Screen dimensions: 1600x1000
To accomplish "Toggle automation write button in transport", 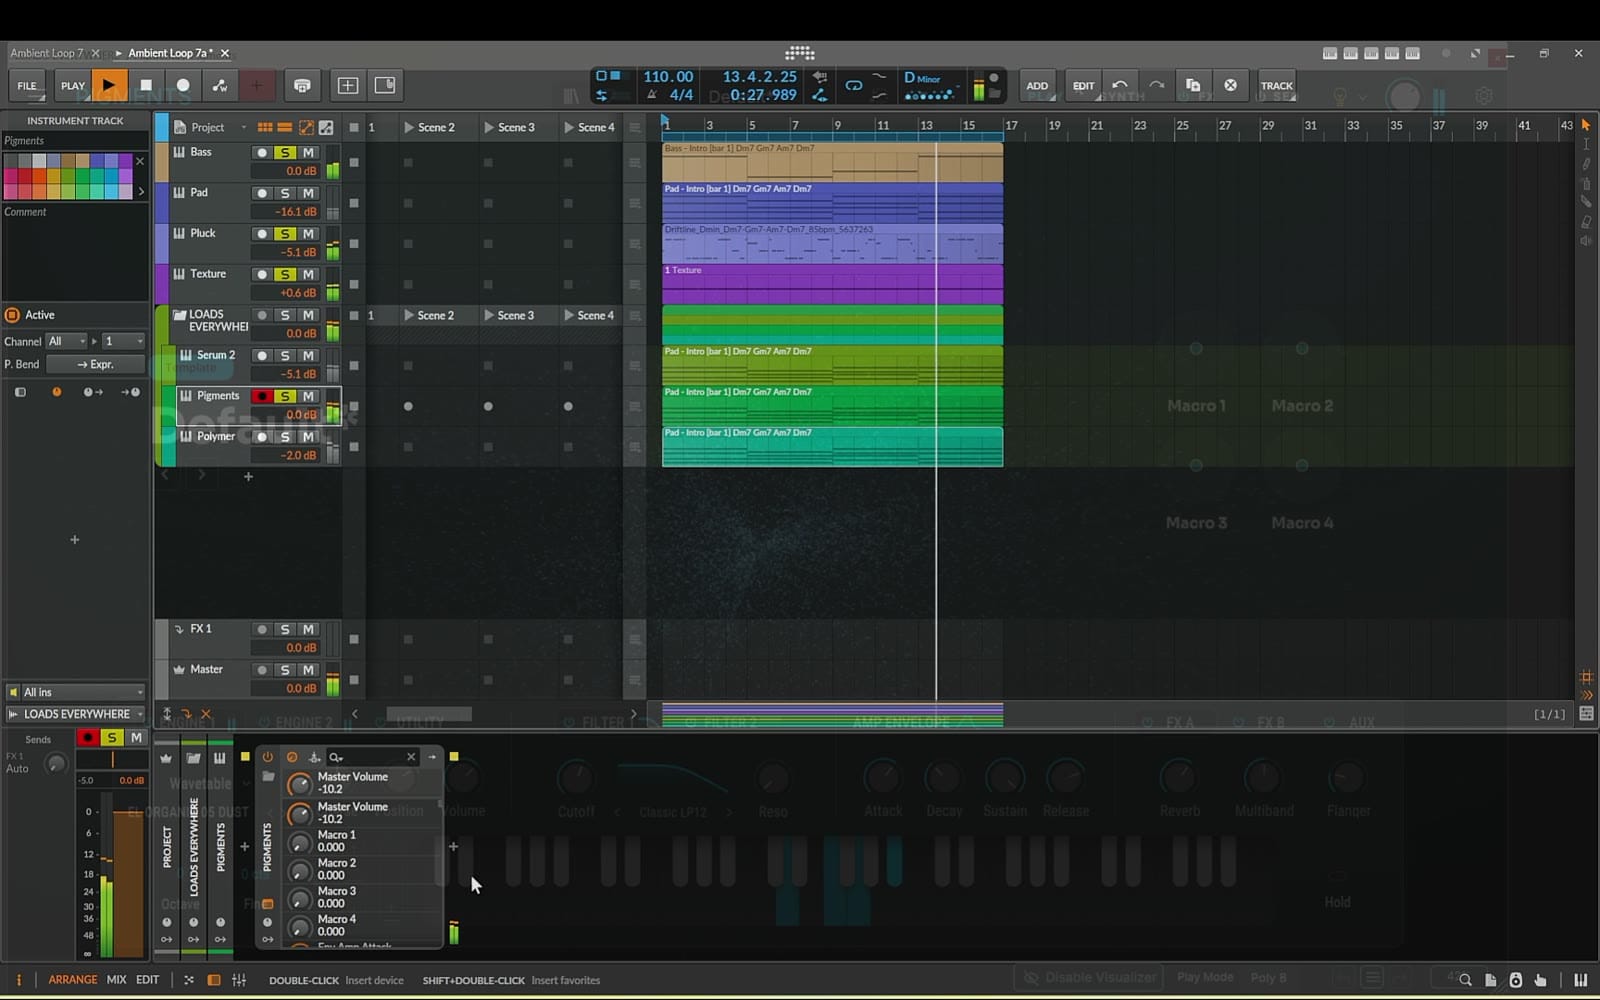I will point(220,85).
